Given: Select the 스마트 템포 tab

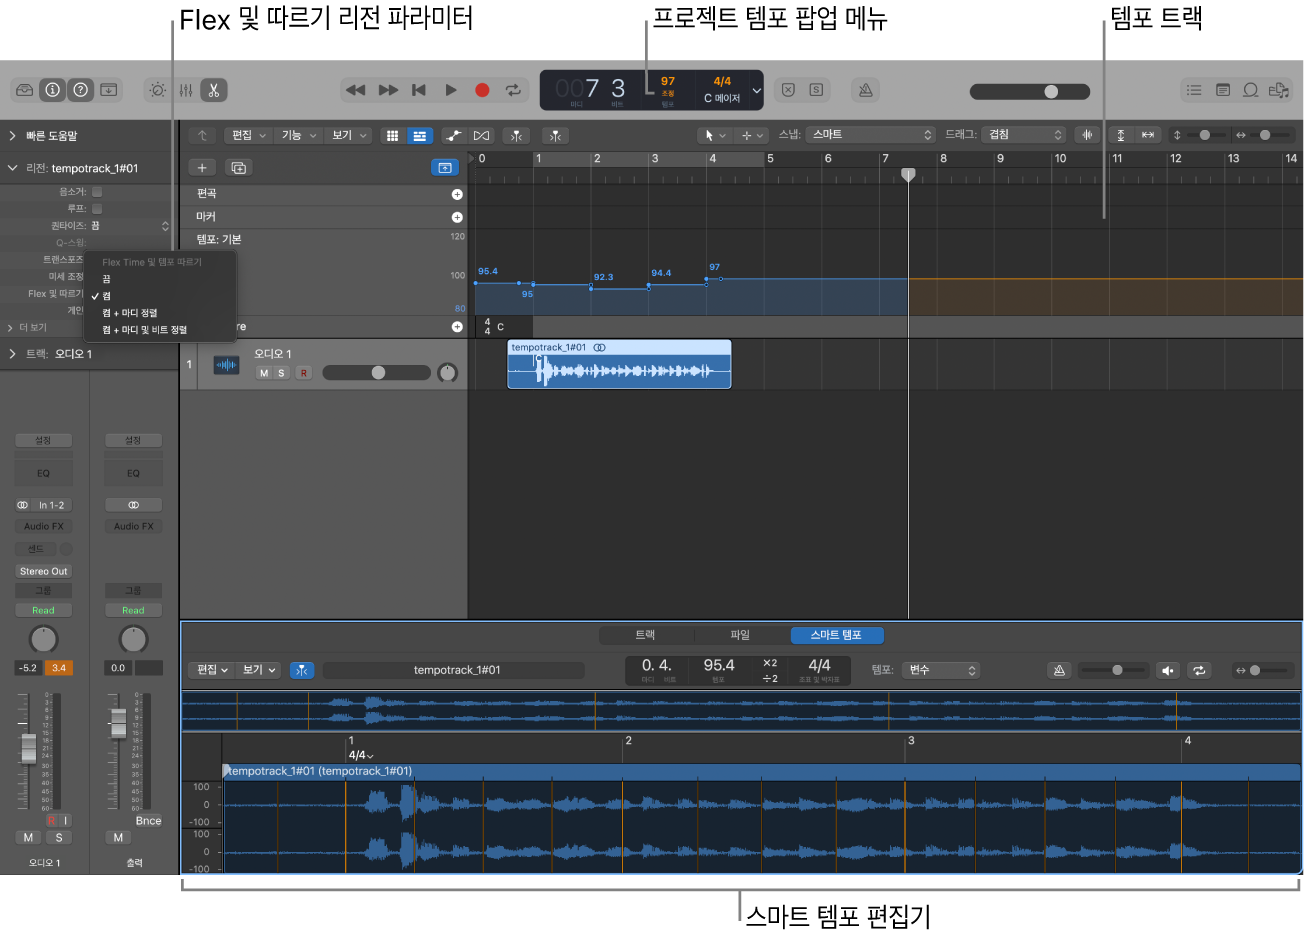Looking at the screenshot, I should tap(837, 635).
